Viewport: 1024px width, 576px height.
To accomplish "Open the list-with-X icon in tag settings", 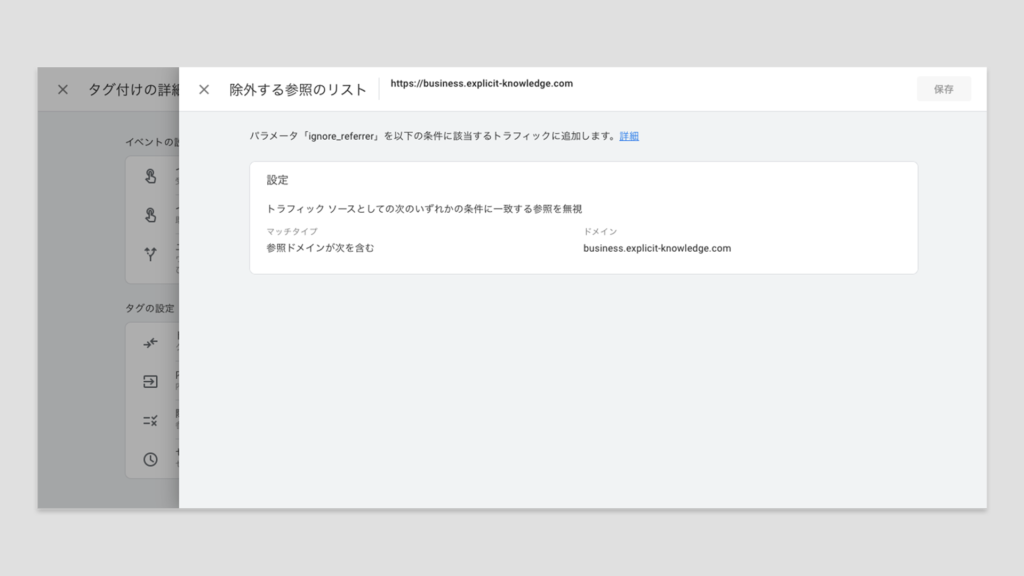I will 150,420.
